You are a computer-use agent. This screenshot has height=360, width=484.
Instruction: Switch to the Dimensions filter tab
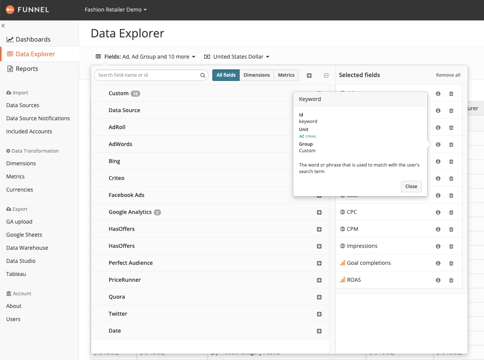click(256, 75)
